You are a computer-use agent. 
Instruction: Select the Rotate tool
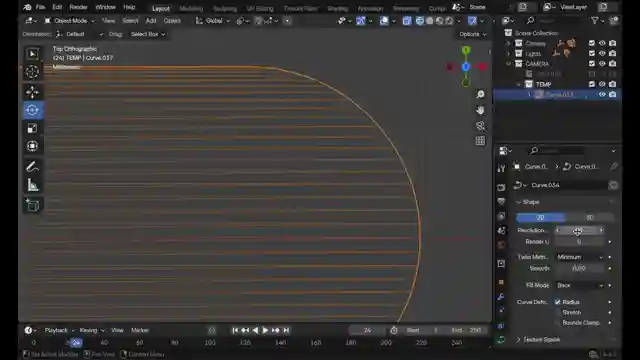[32, 110]
